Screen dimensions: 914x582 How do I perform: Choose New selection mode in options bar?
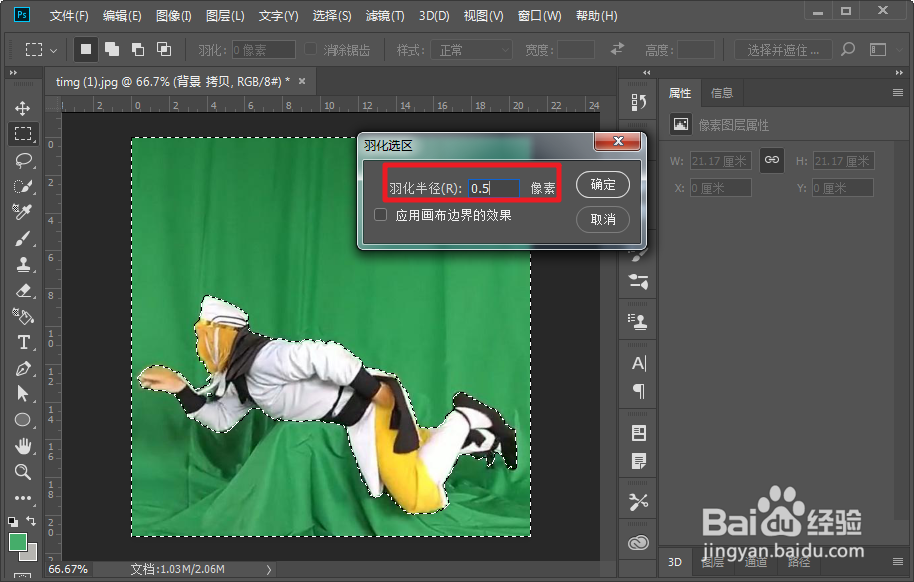point(86,50)
